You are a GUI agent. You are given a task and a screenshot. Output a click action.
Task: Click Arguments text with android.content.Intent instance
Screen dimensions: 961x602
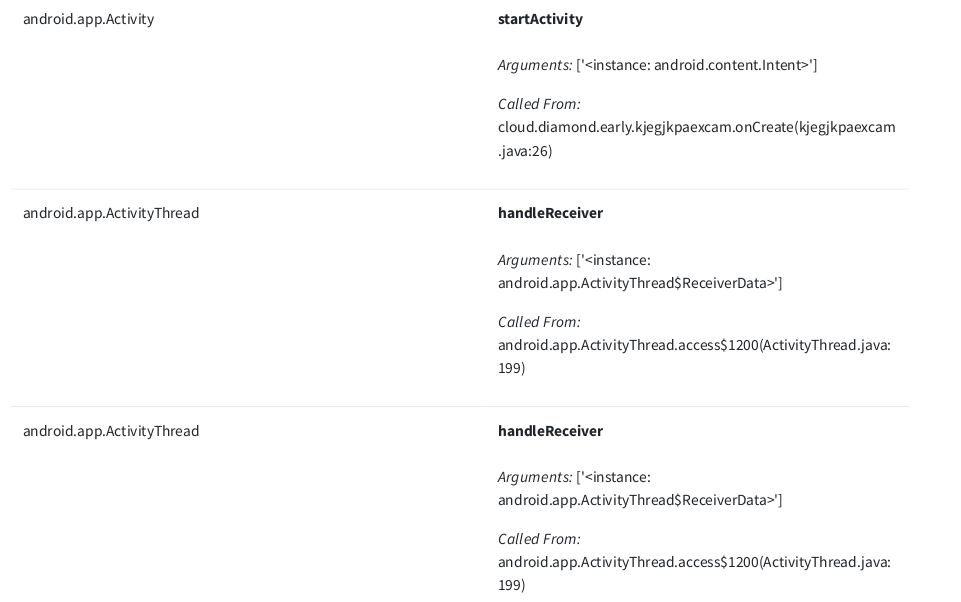[657, 65]
